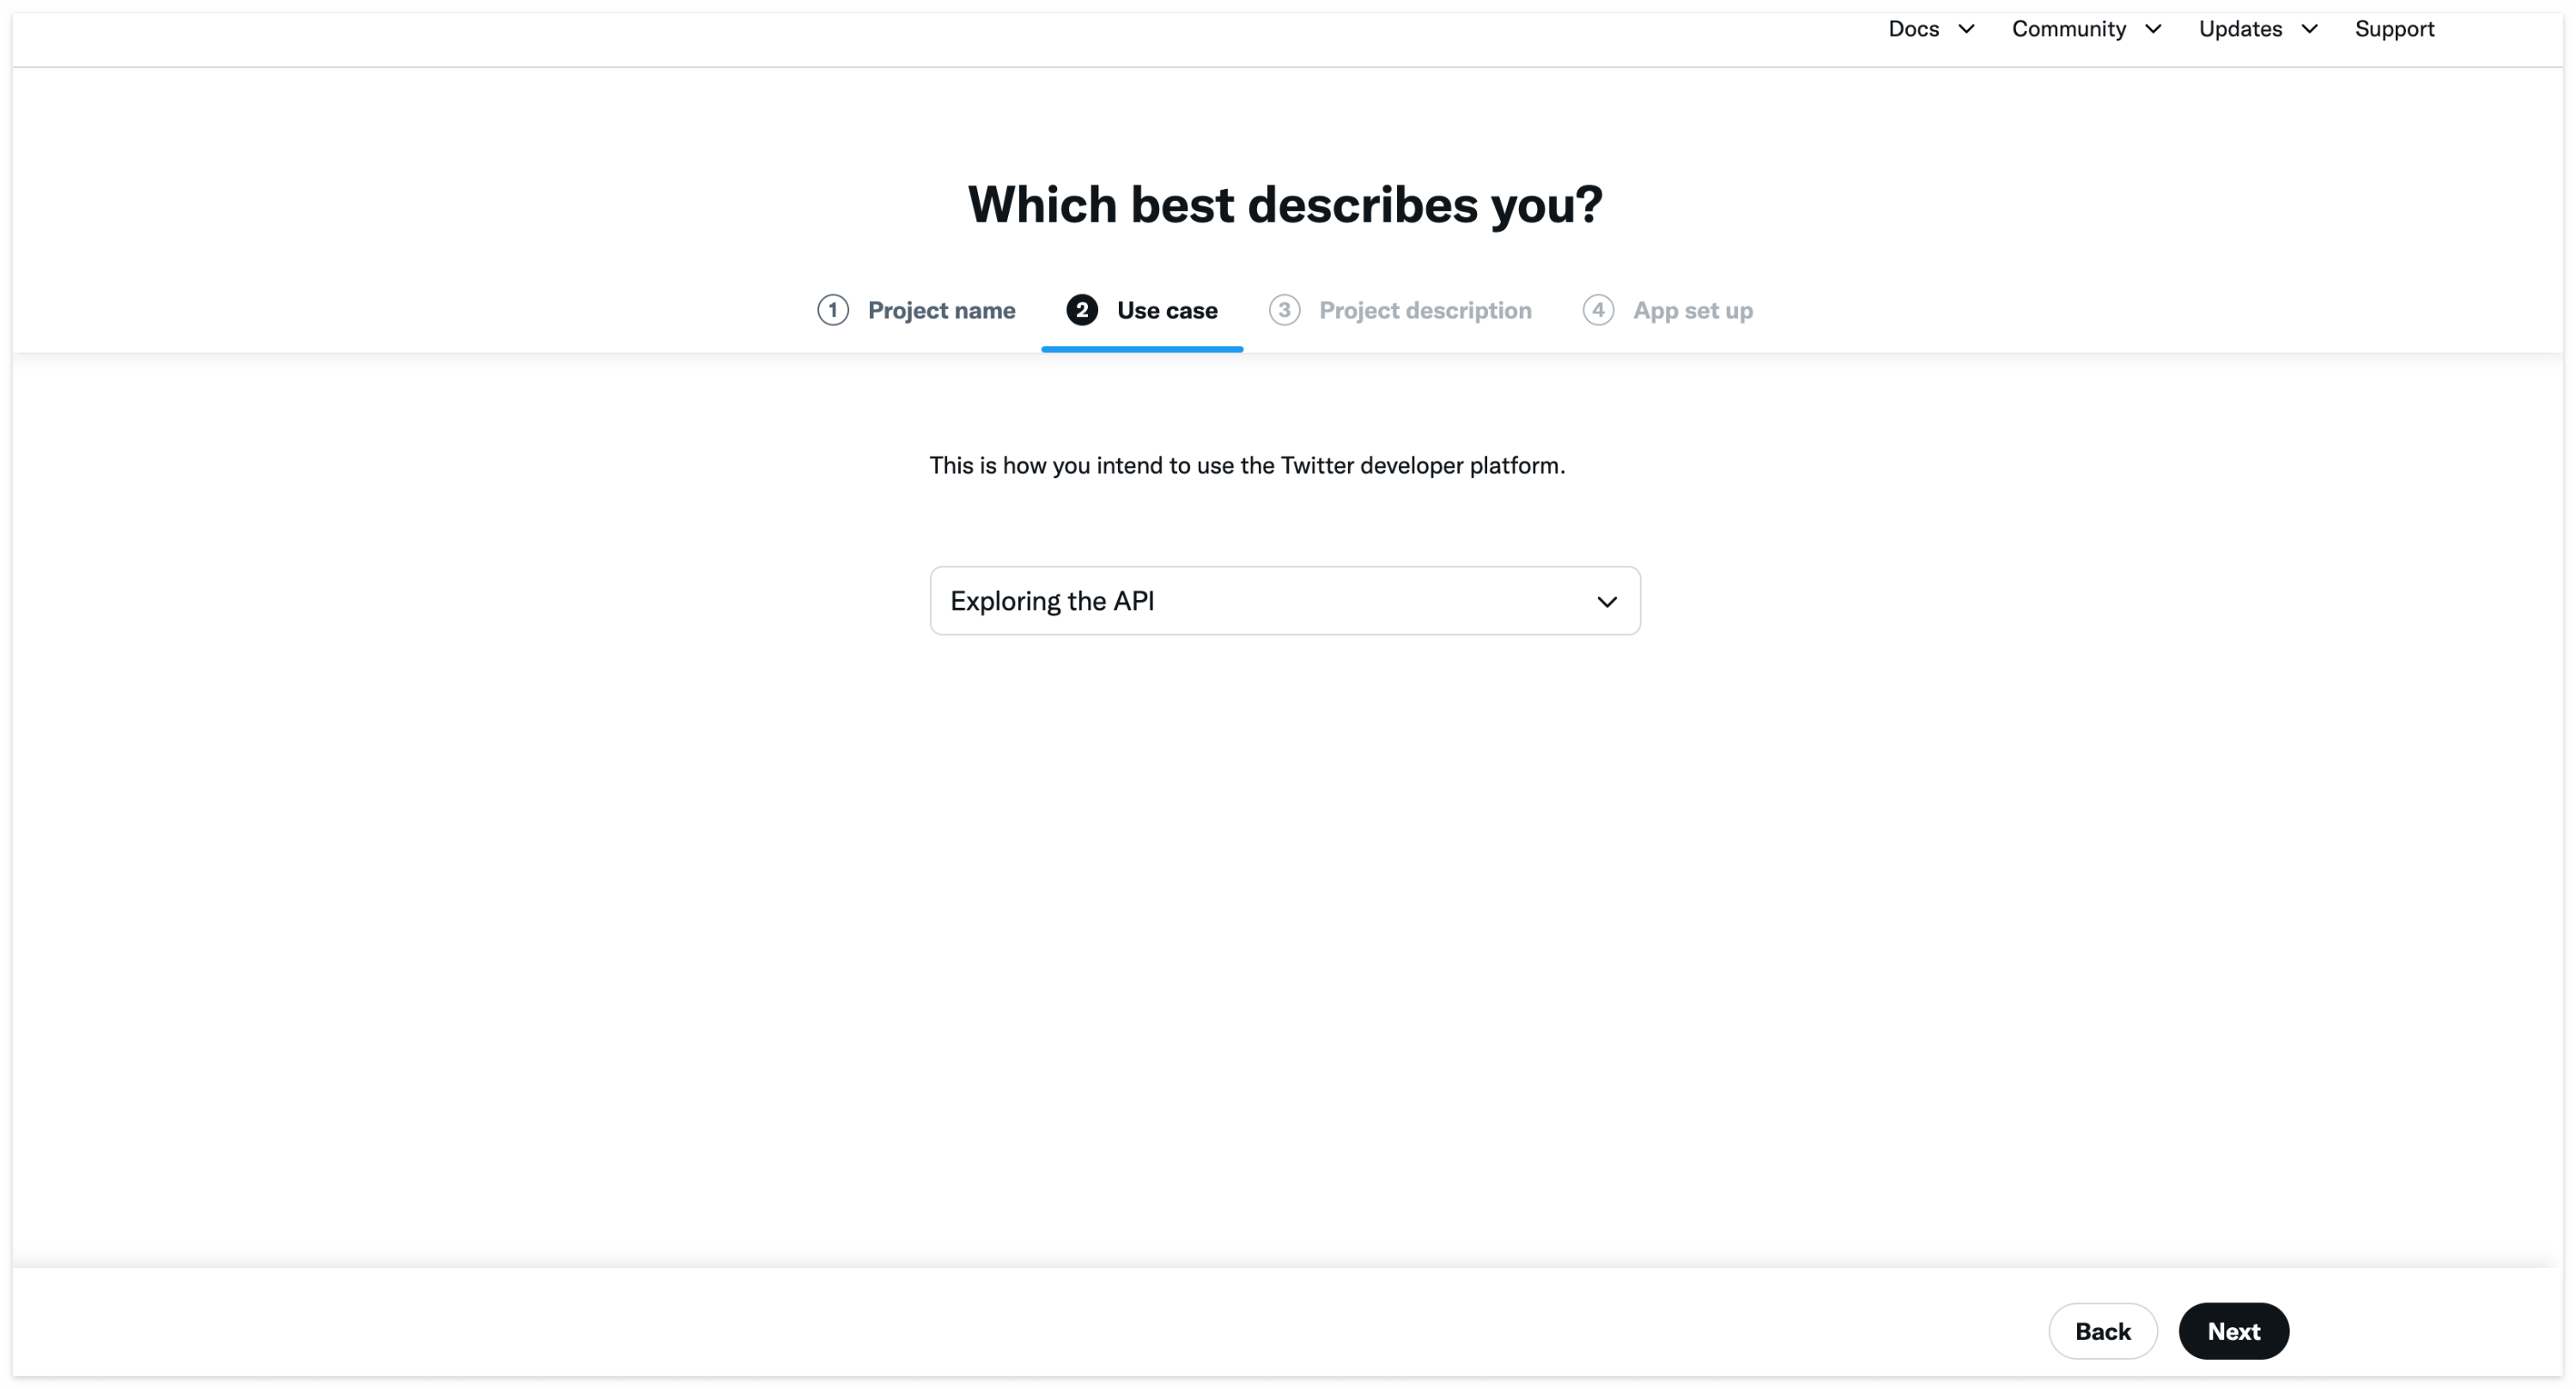Switch to the Project name step
The image size is (2576, 1389).
click(940, 310)
